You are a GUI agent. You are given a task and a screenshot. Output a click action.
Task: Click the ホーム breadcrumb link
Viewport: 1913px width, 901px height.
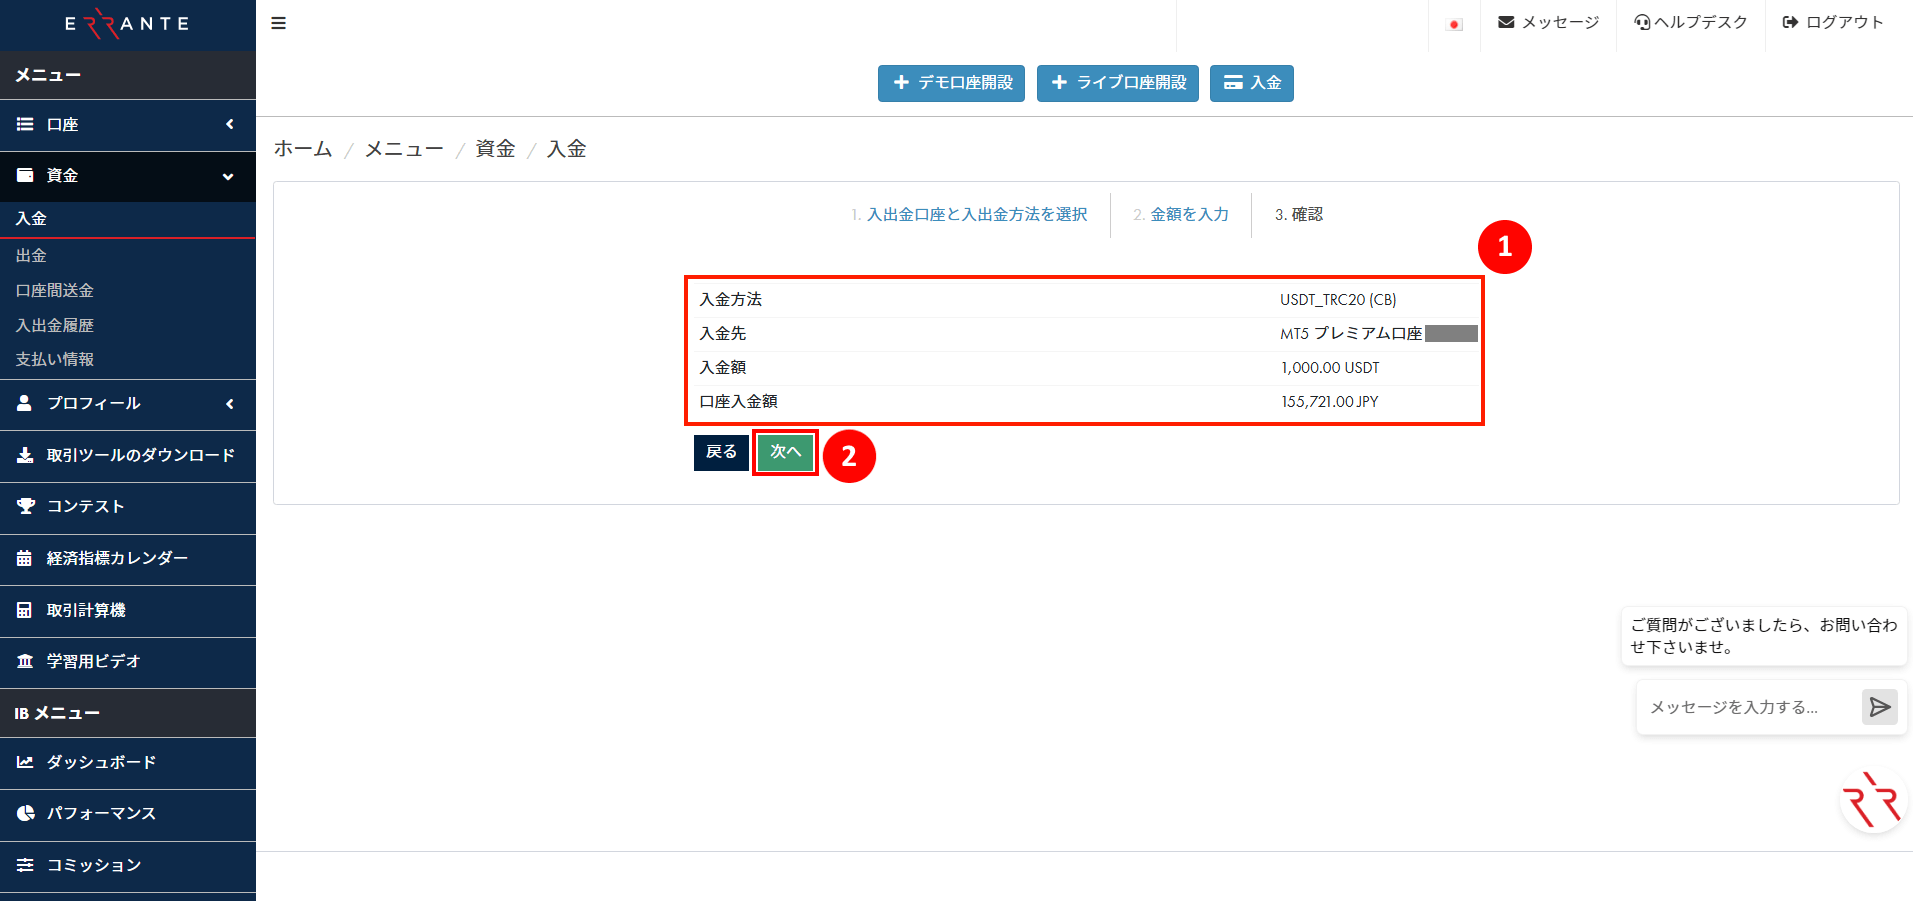[x=302, y=148]
